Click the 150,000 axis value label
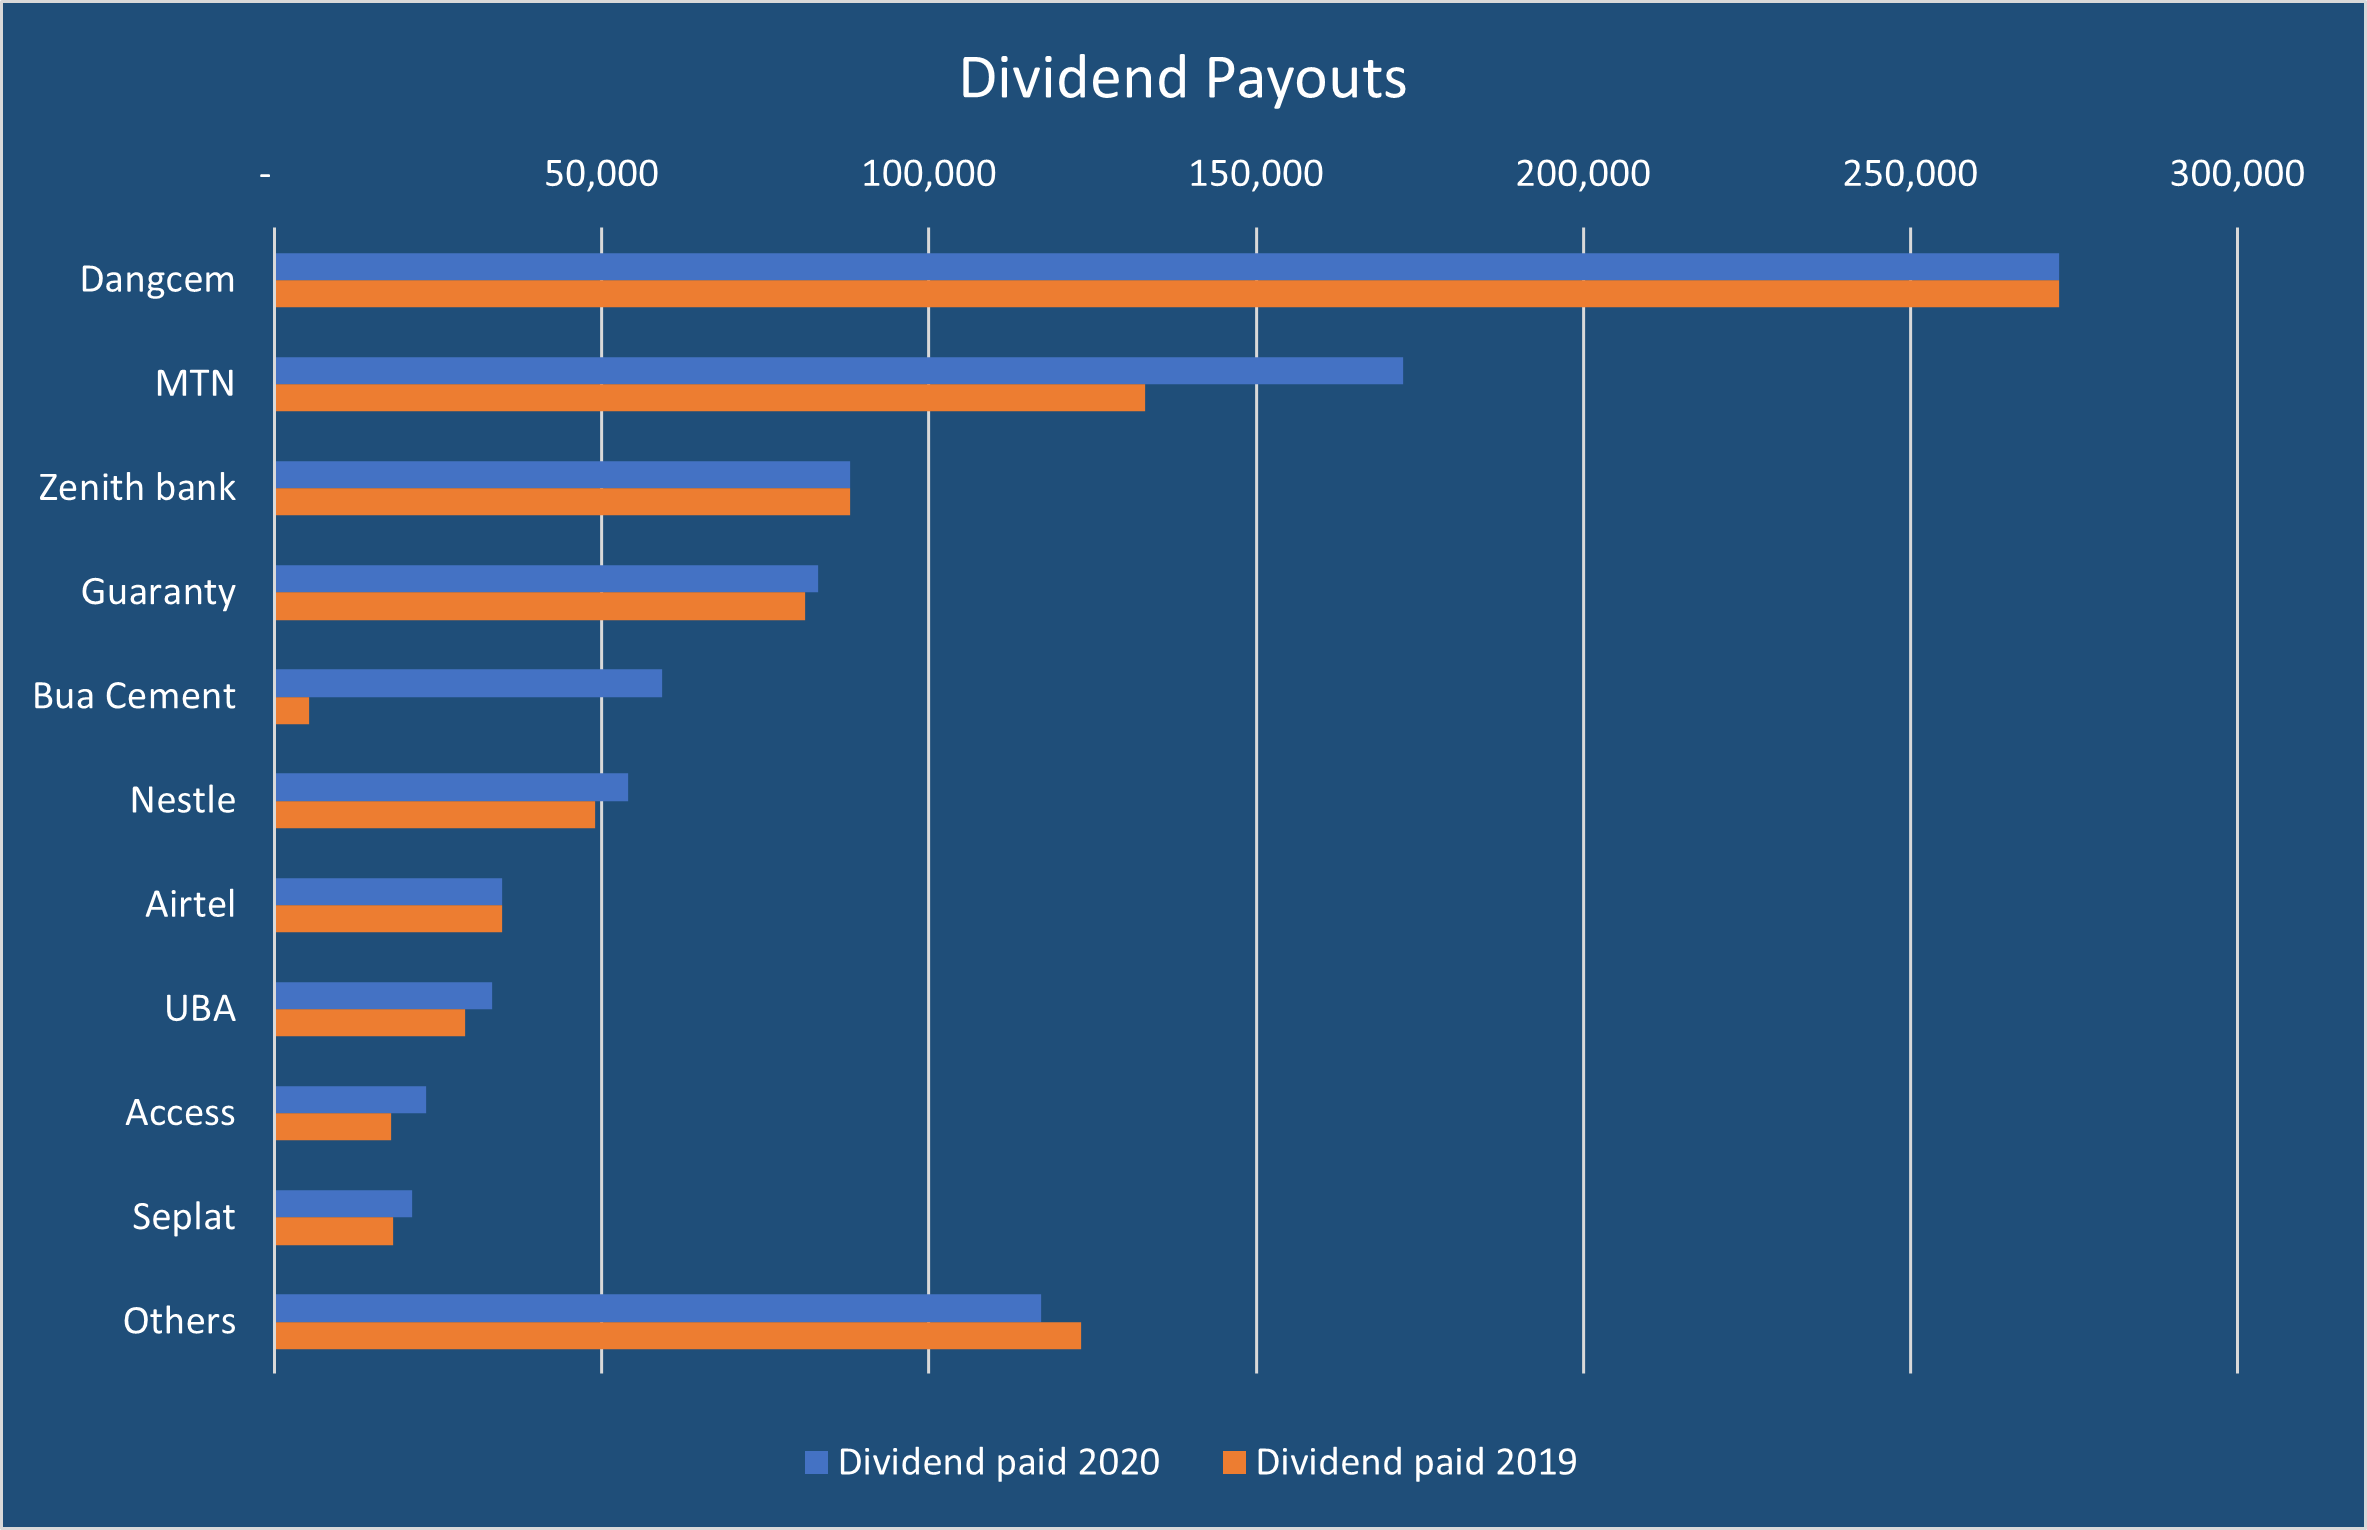Image resolution: width=2367 pixels, height=1530 pixels. pyautogui.click(x=1255, y=174)
